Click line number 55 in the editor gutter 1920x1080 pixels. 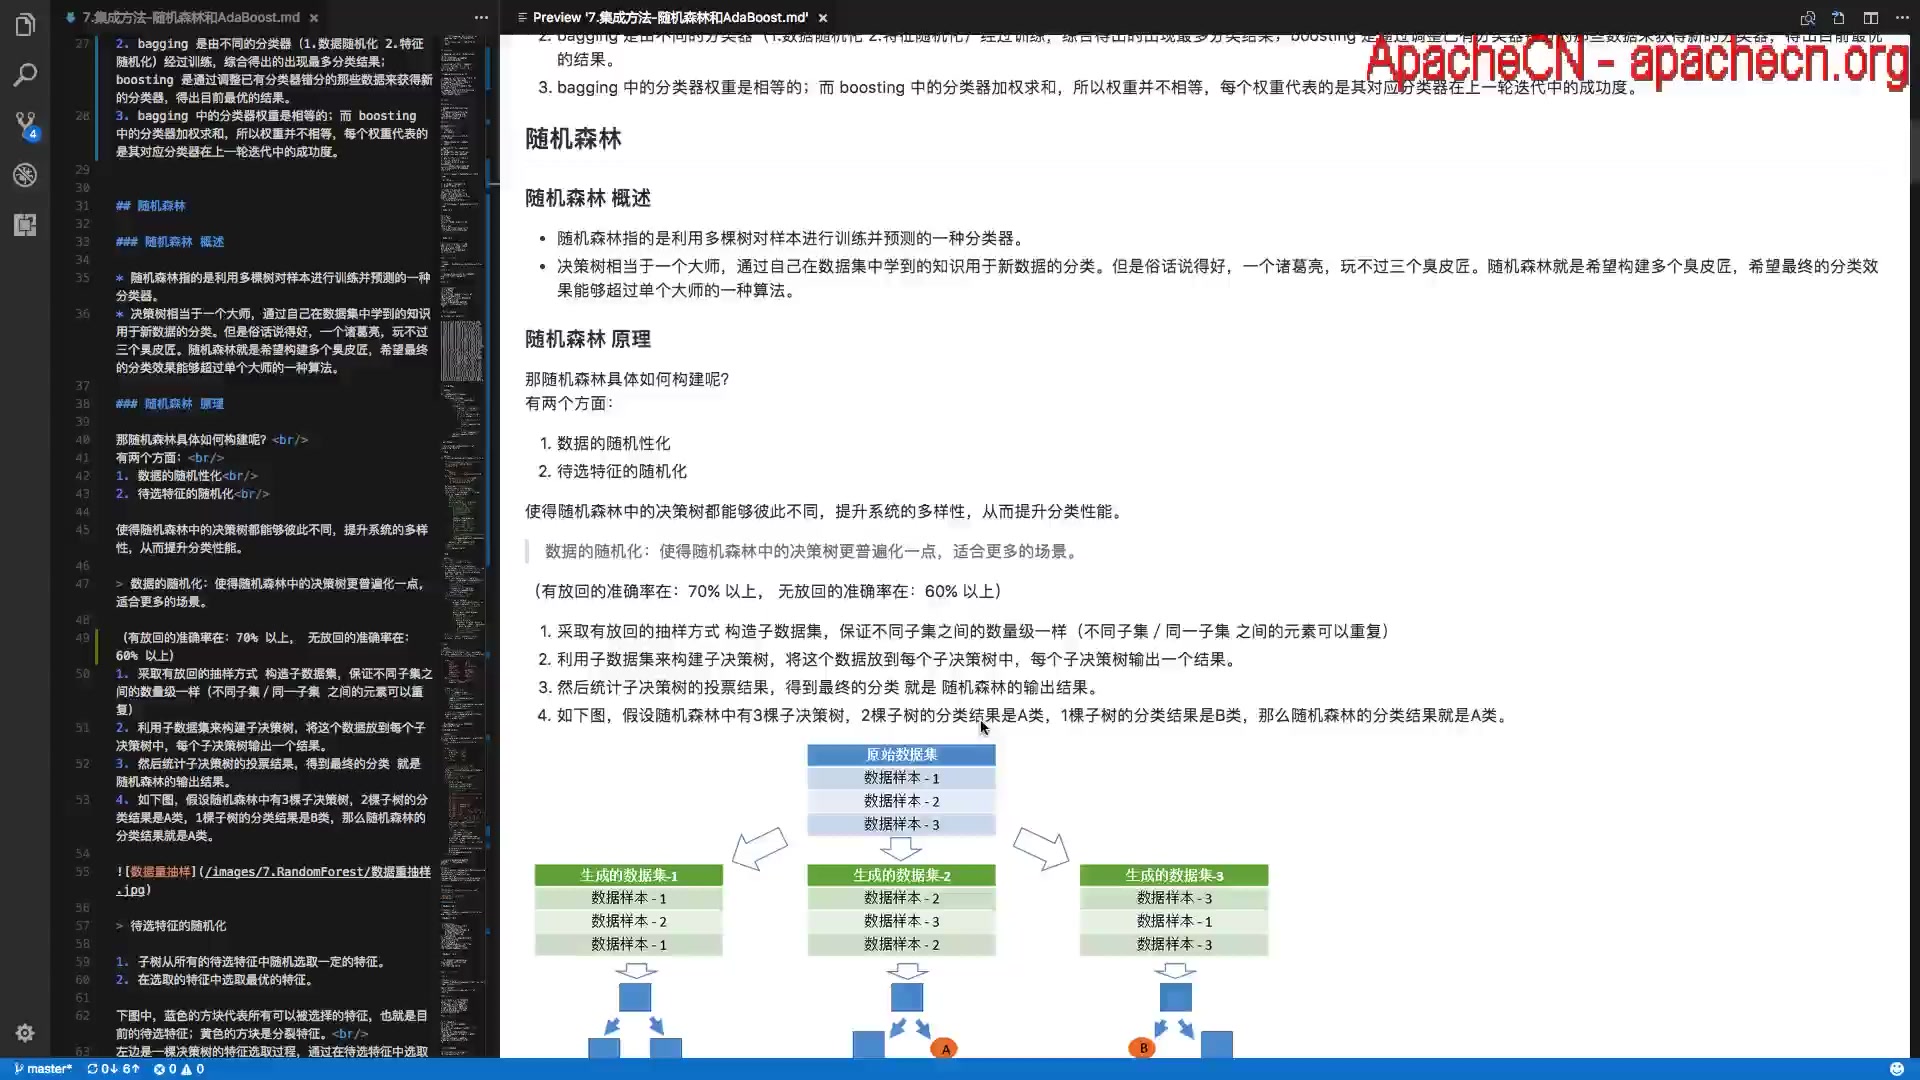click(x=82, y=872)
